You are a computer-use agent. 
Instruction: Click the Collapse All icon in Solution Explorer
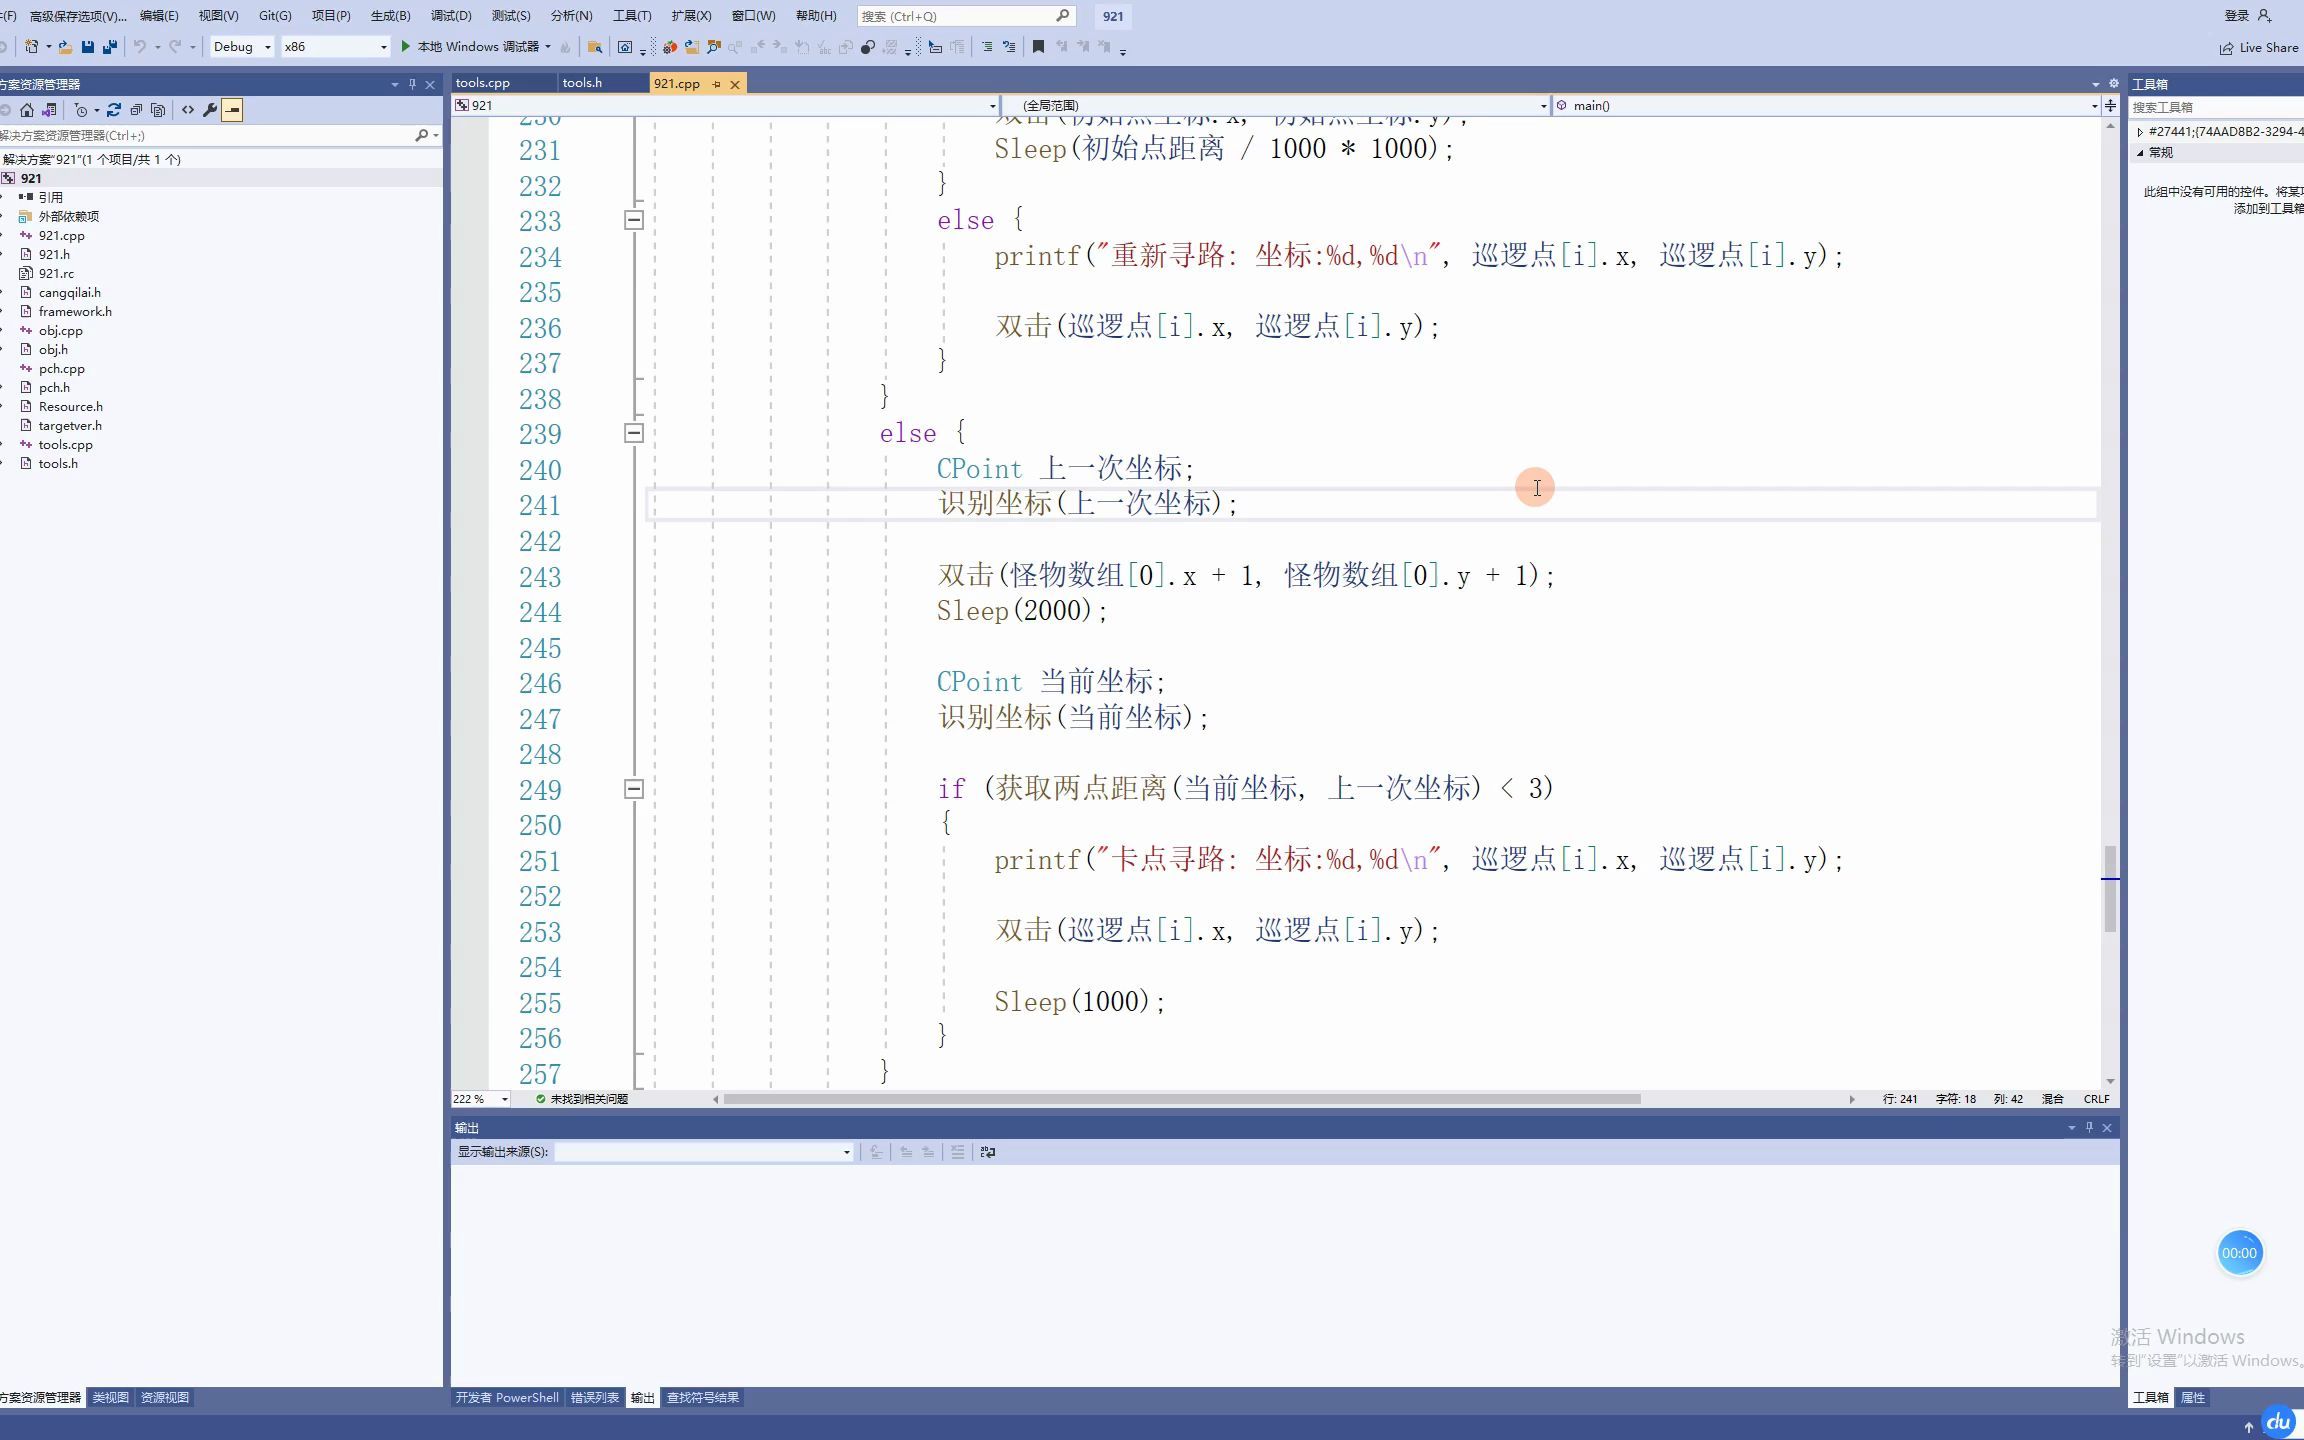[x=137, y=110]
